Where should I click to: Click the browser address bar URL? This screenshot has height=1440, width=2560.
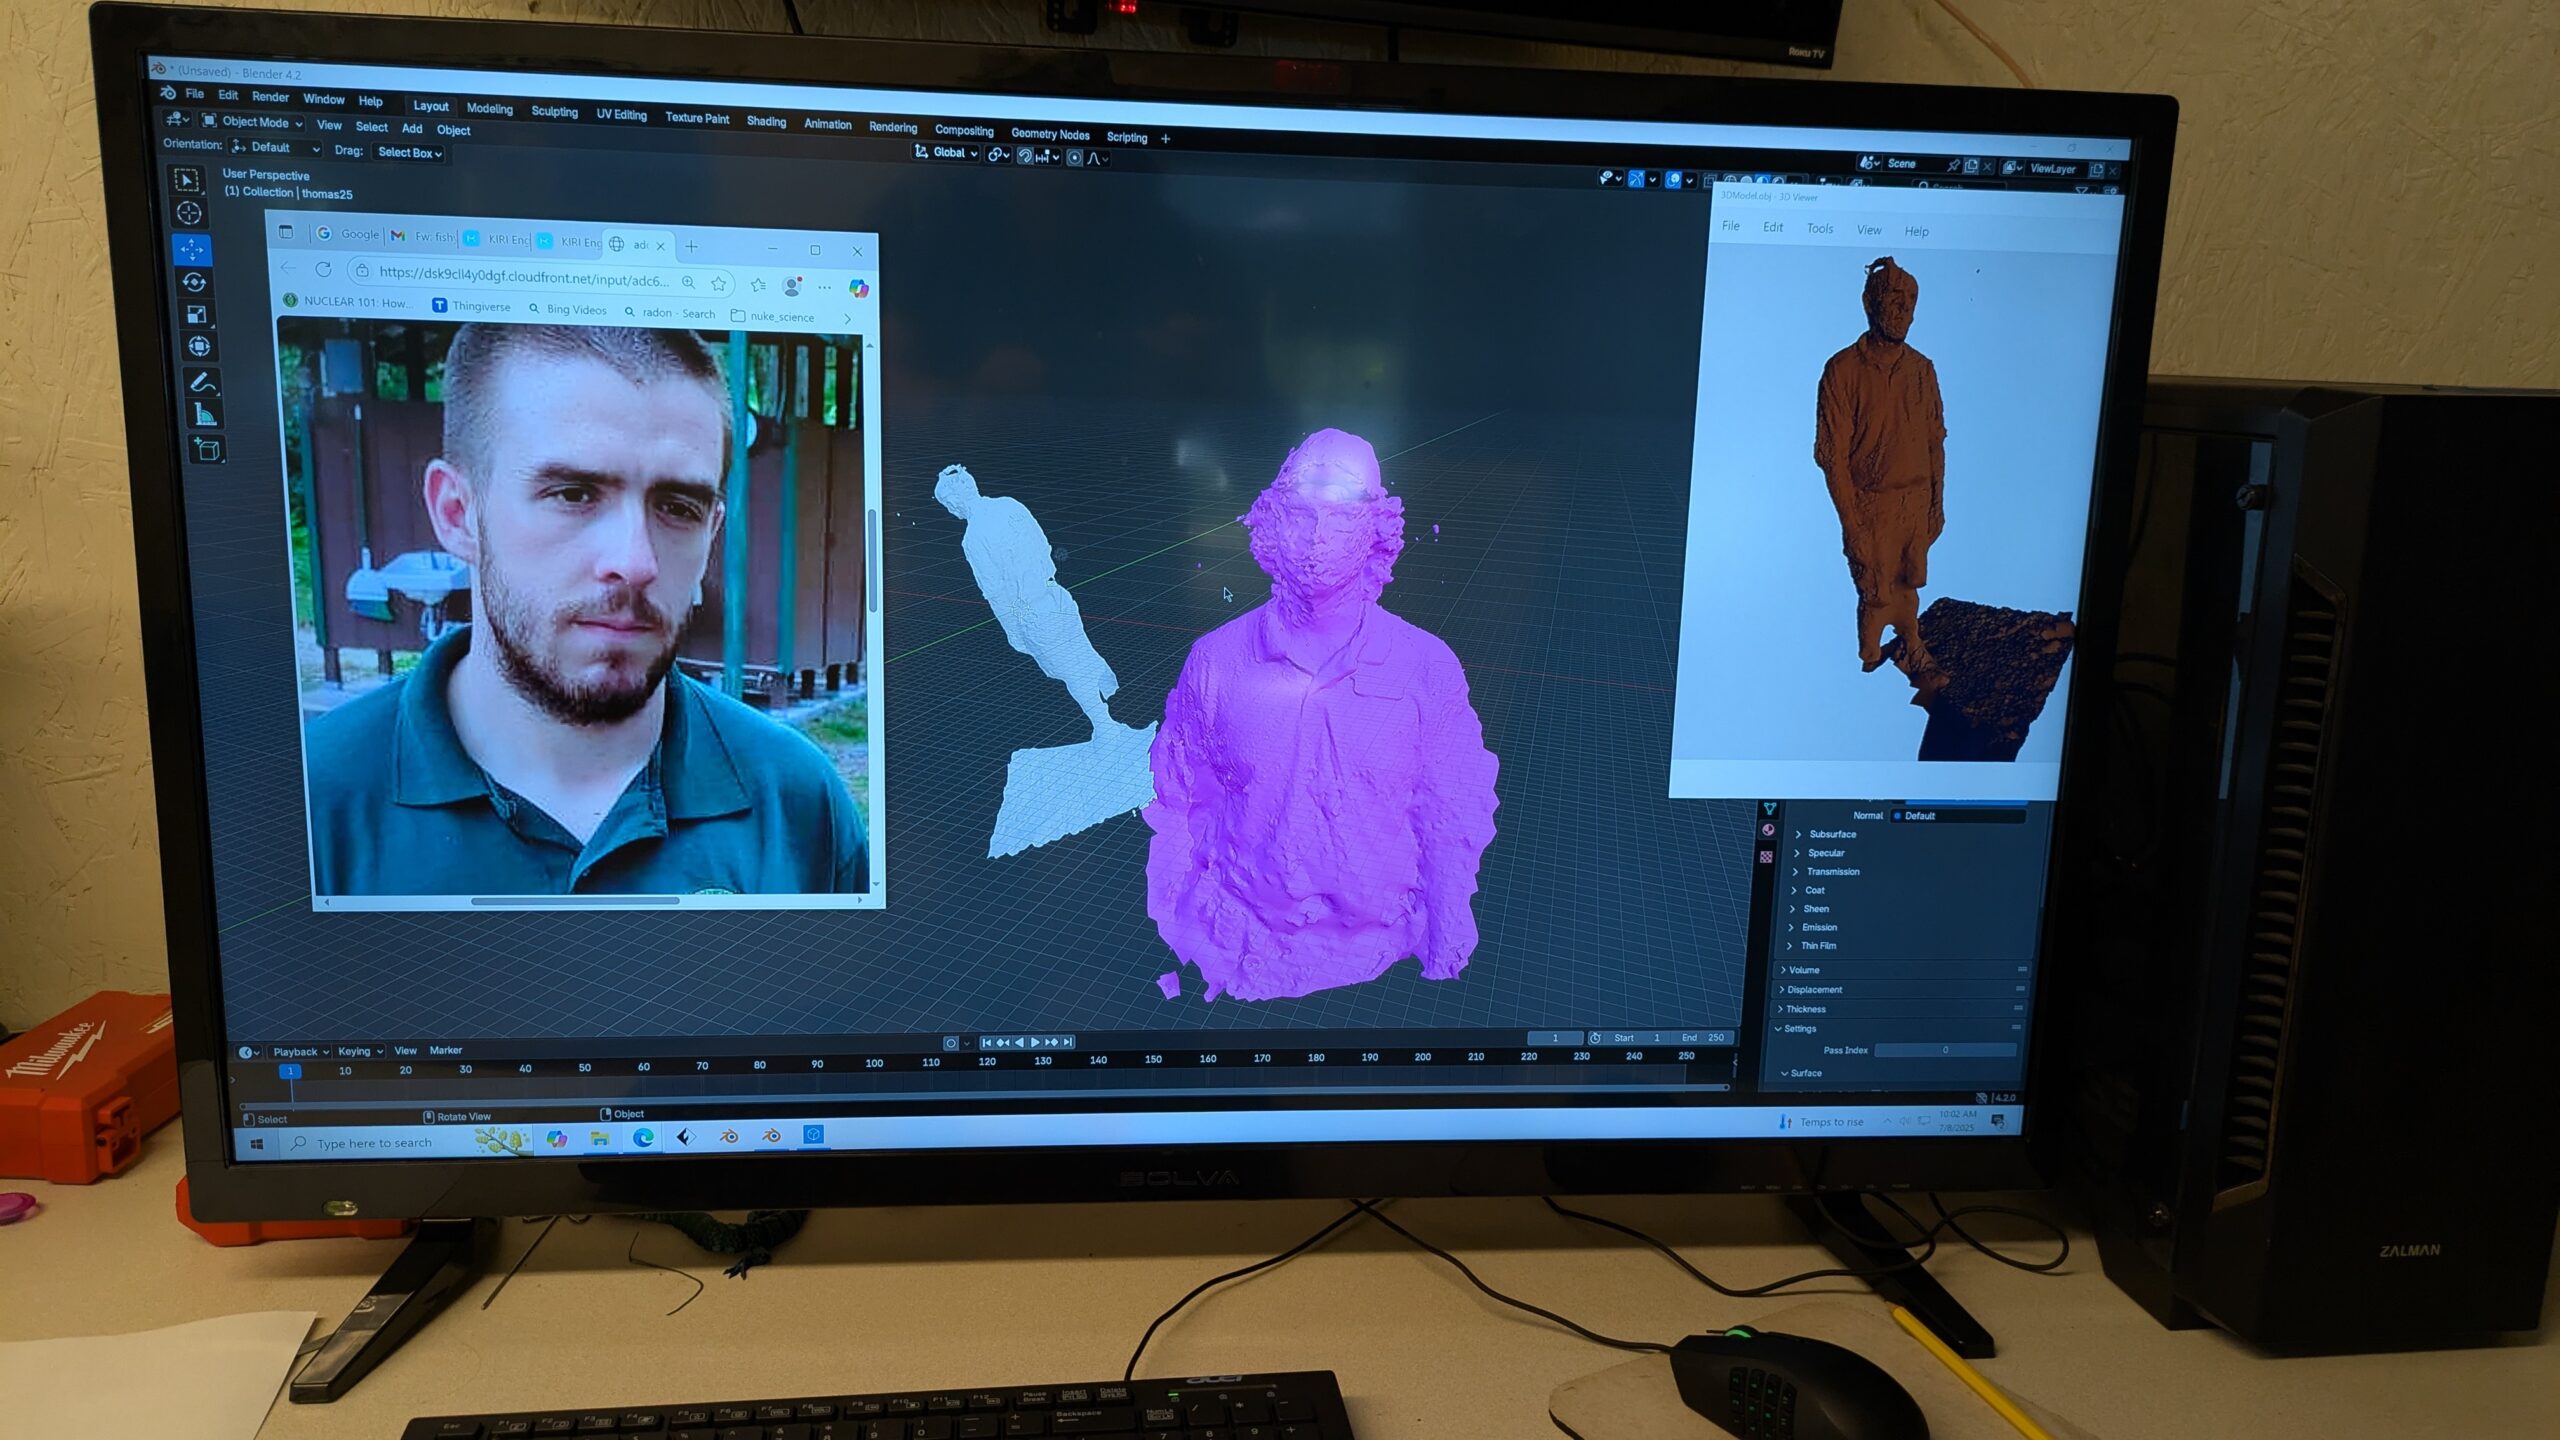click(x=523, y=276)
